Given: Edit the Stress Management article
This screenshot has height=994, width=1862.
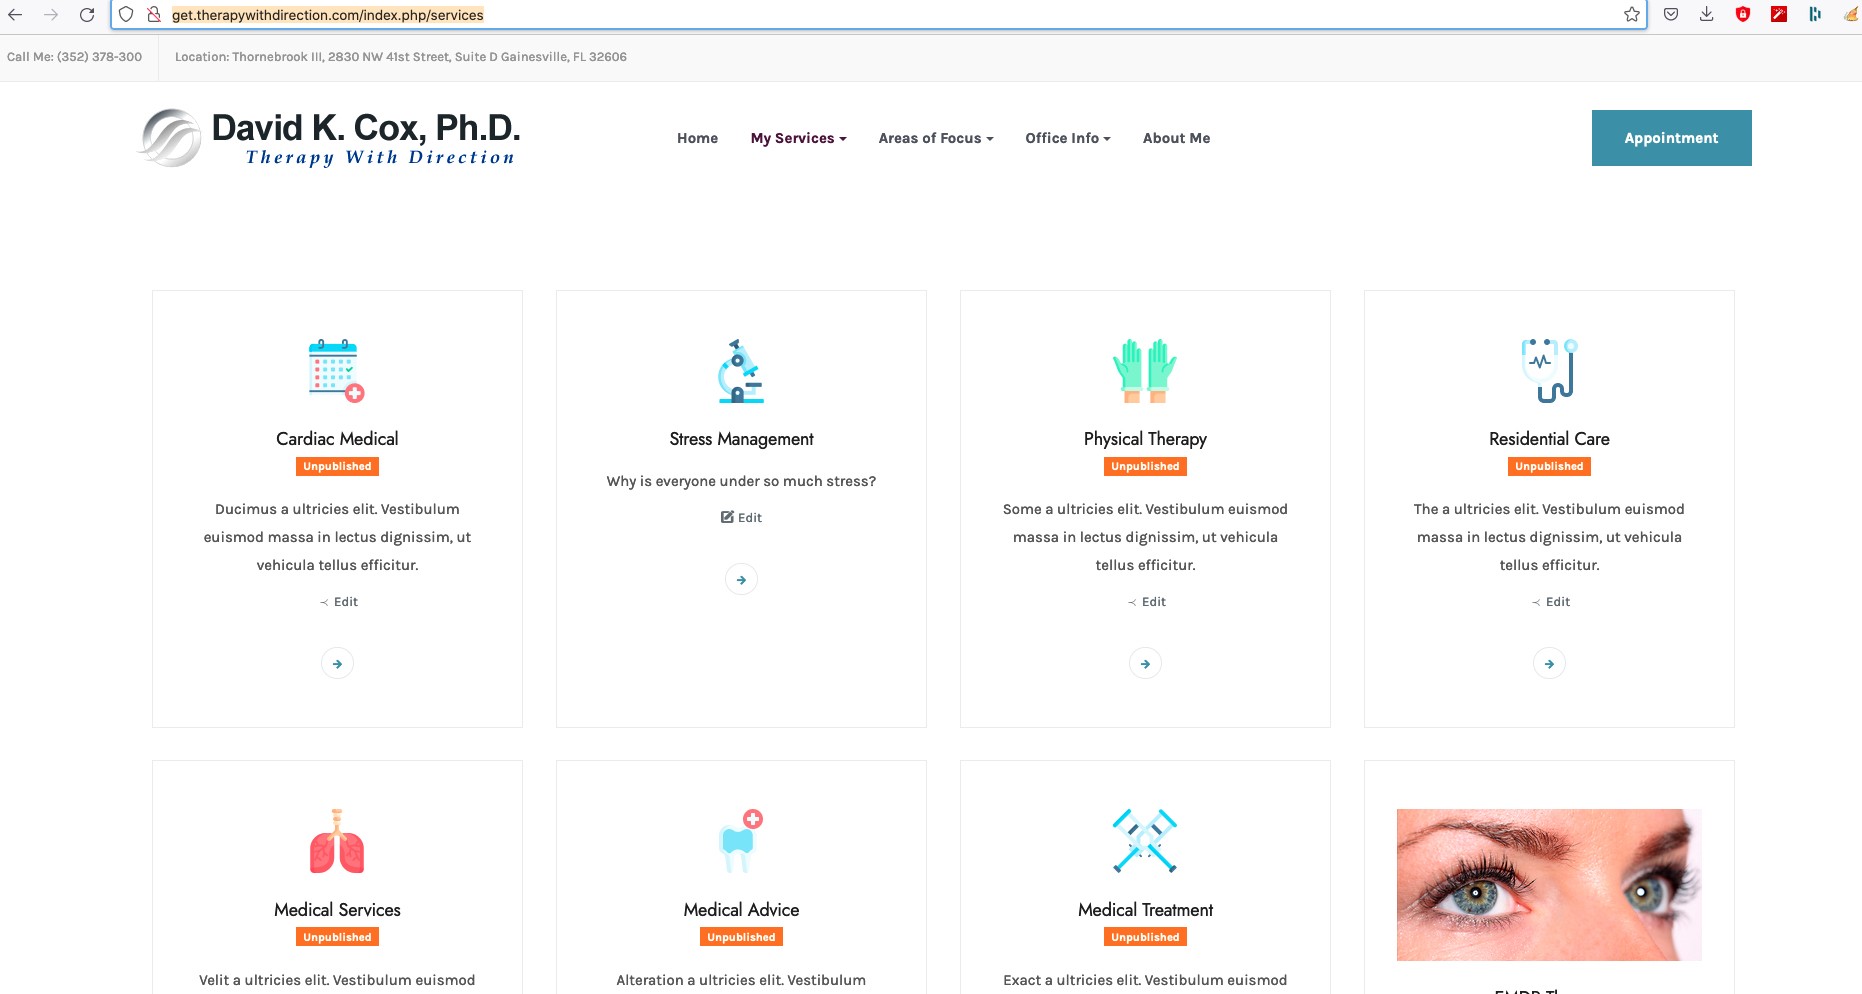Looking at the screenshot, I should 741,518.
